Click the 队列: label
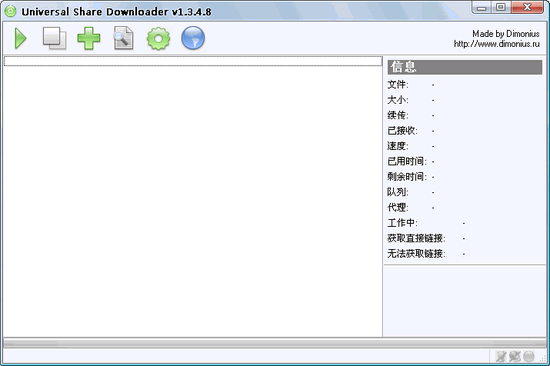 [x=398, y=192]
